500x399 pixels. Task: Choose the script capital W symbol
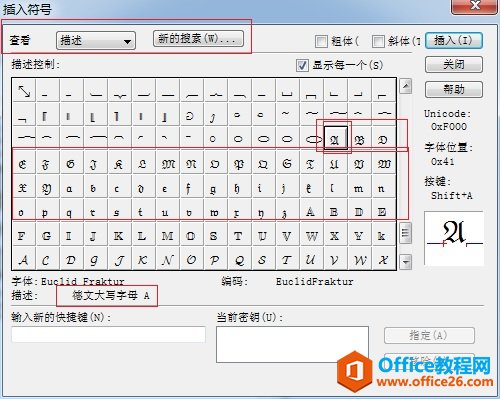359,259
